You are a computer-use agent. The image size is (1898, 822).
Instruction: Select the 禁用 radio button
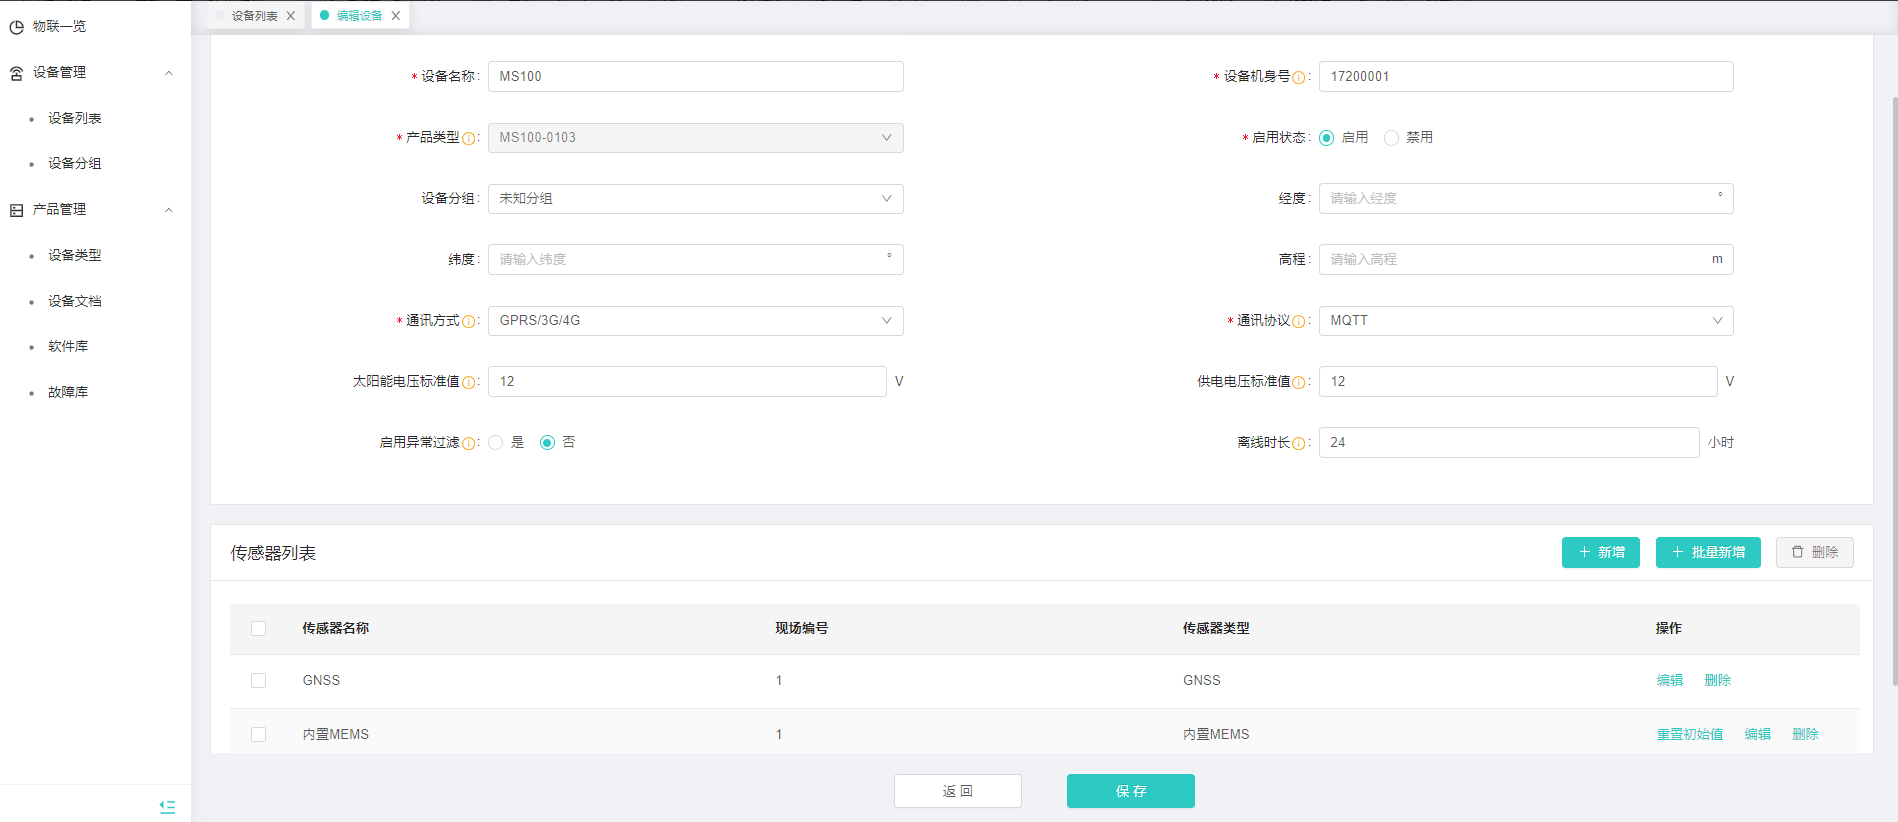point(1391,138)
